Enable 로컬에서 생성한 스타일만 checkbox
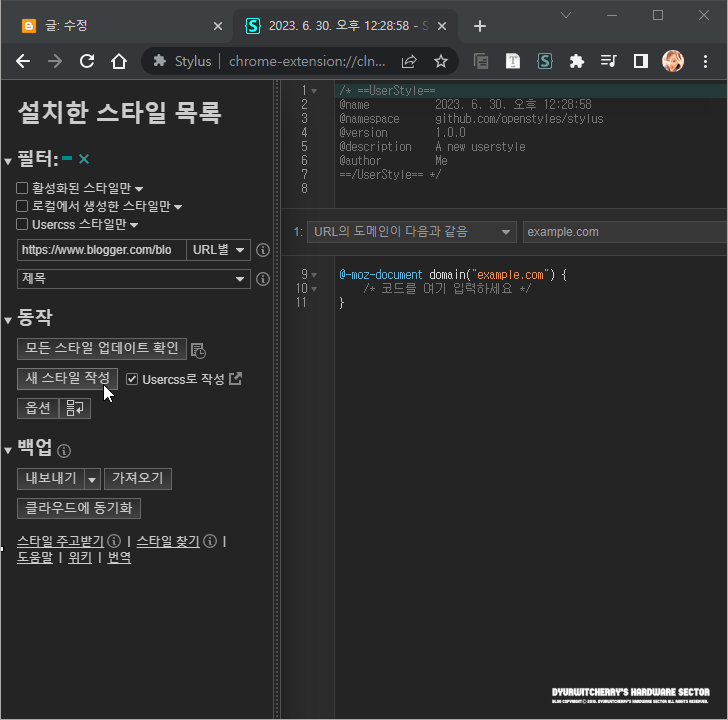 pos(22,206)
